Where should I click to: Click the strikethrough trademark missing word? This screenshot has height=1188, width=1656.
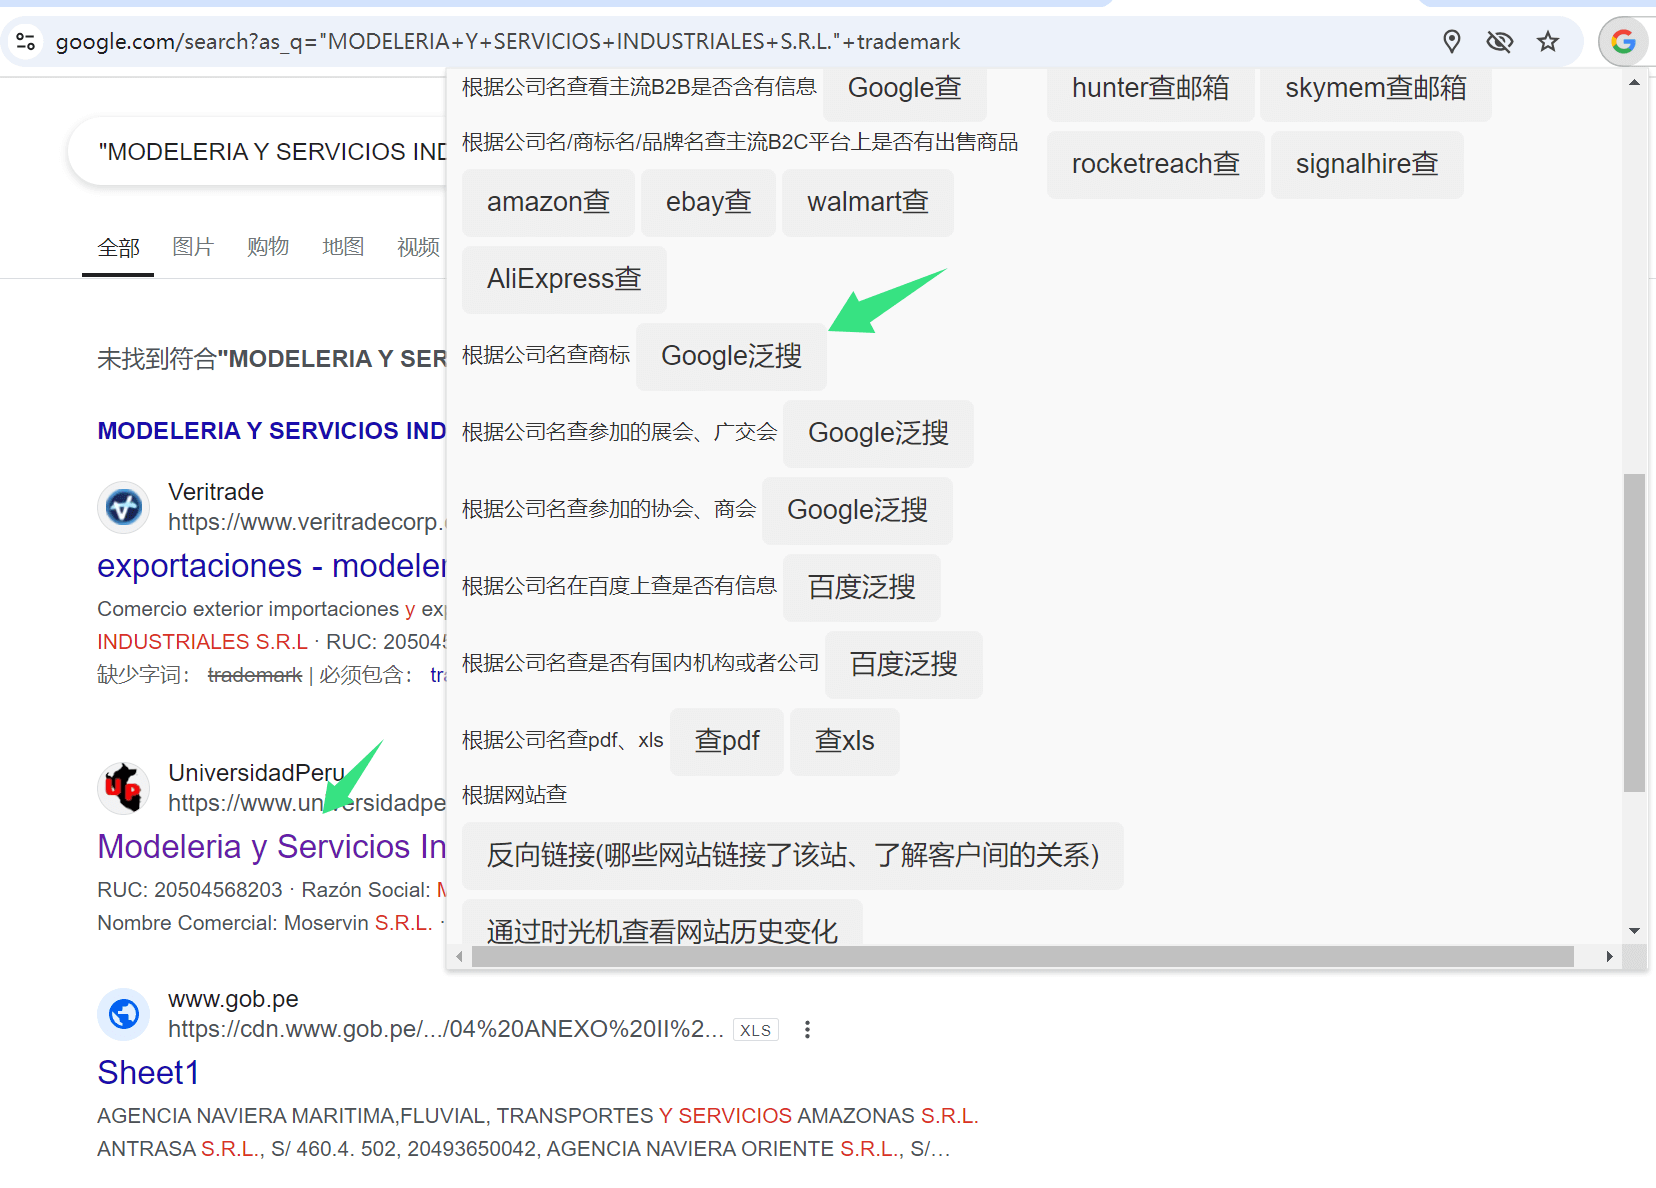(x=255, y=675)
